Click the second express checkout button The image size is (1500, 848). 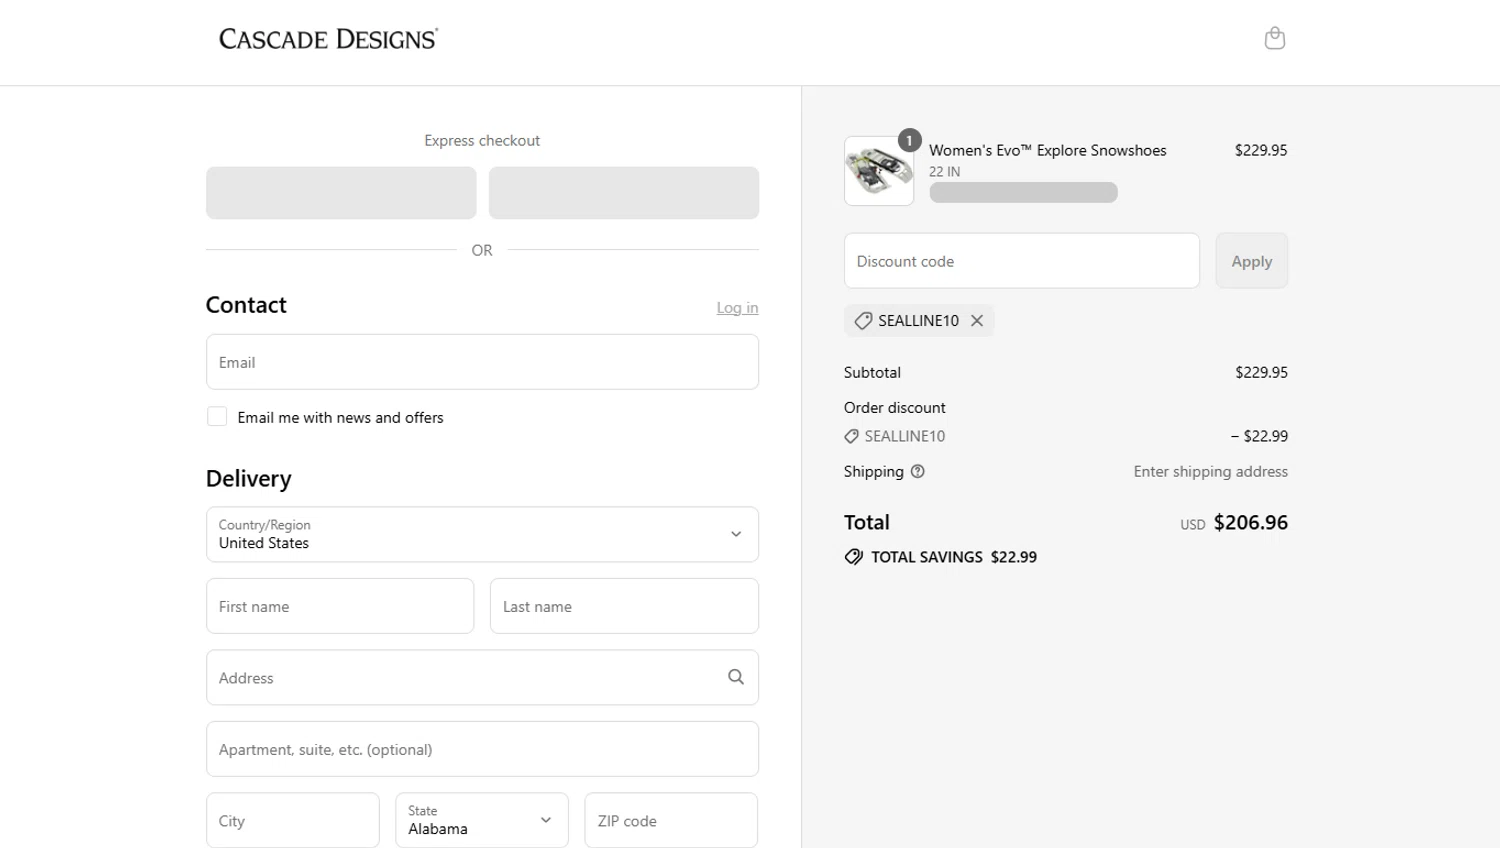624,193
